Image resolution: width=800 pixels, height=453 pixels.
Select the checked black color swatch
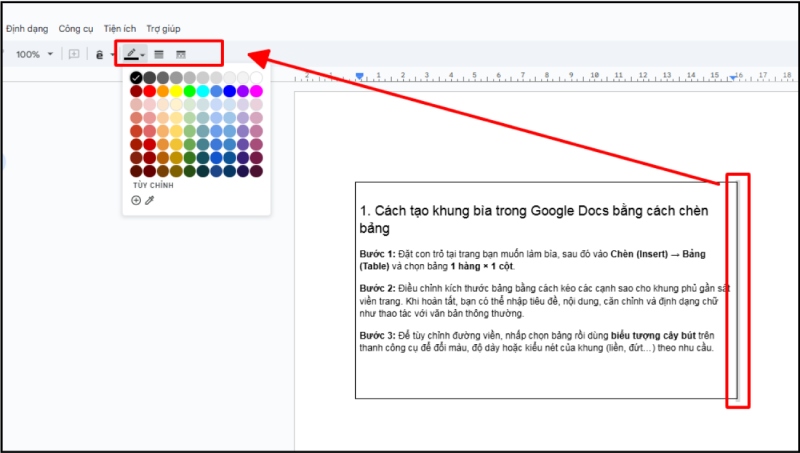pos(136,78)
